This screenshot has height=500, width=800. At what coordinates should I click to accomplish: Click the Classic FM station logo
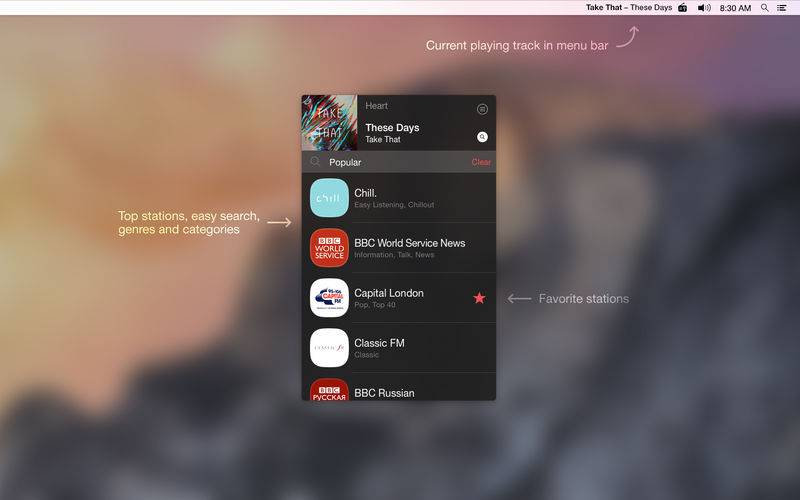pos(329,347)
